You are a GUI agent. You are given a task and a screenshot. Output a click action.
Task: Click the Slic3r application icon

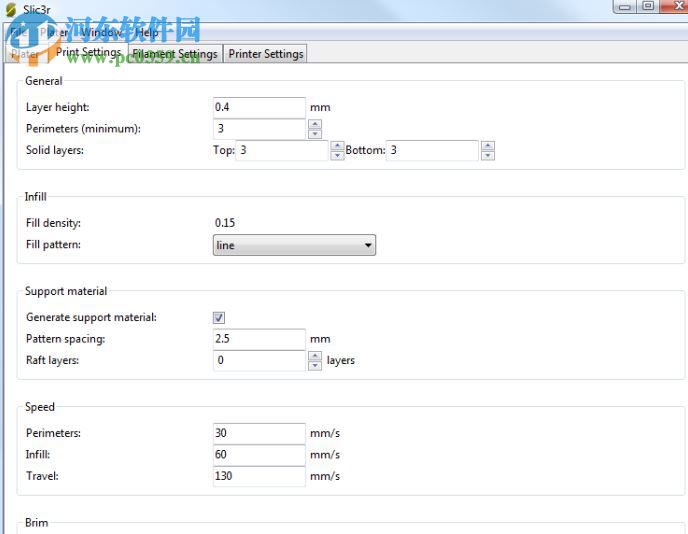tap(11, 9)
